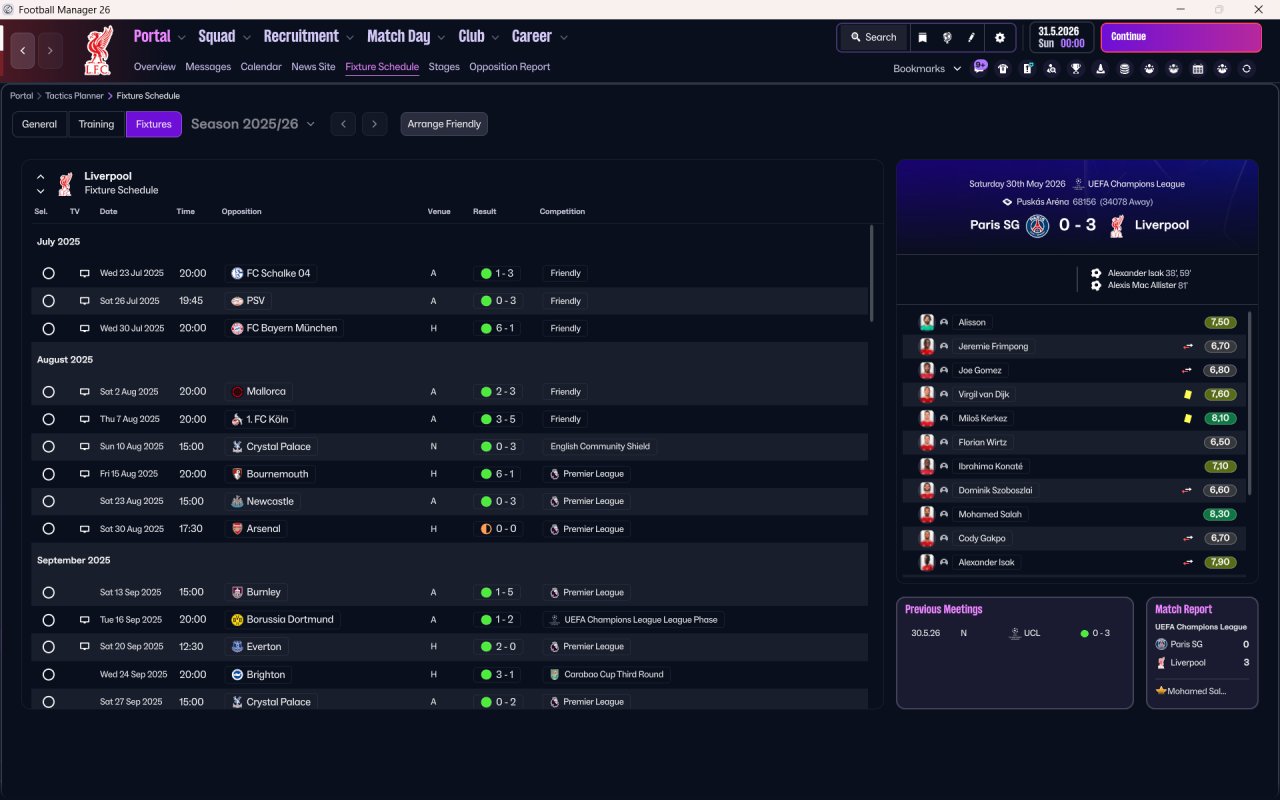This screenshot has width=1280, height=800.
Task: Click the Arrange Friendly button
Action: coord(444,124)
